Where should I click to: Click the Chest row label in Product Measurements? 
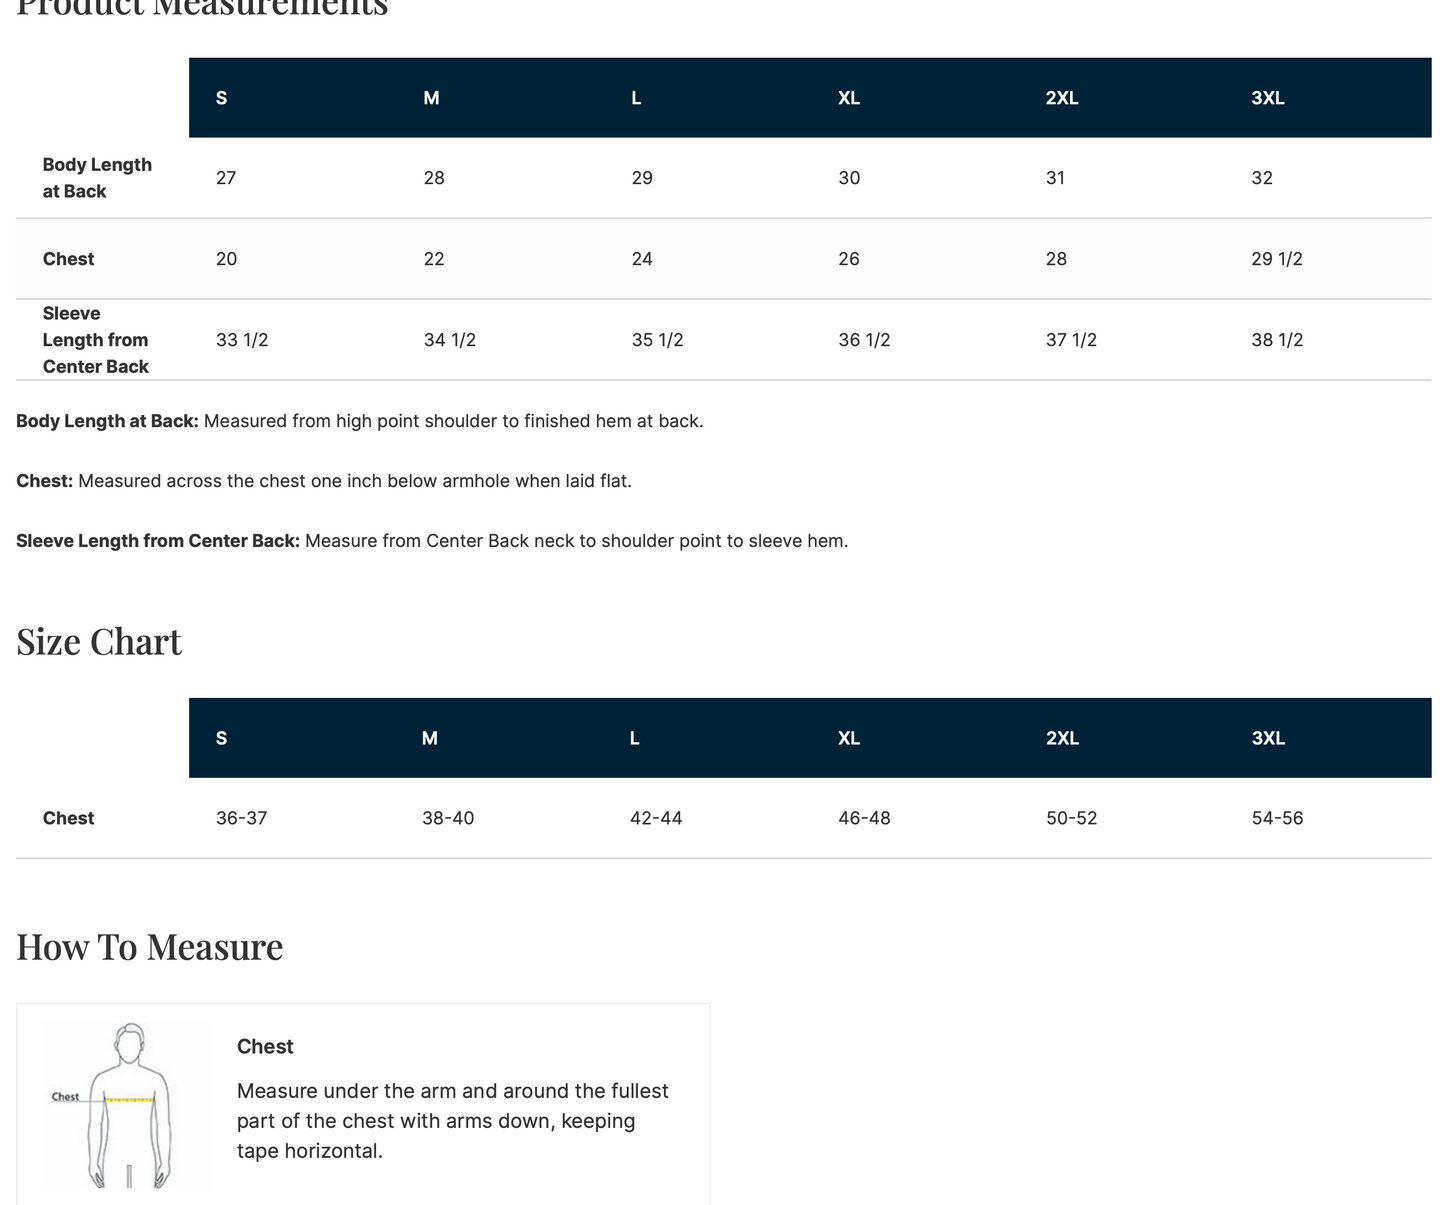68,259
